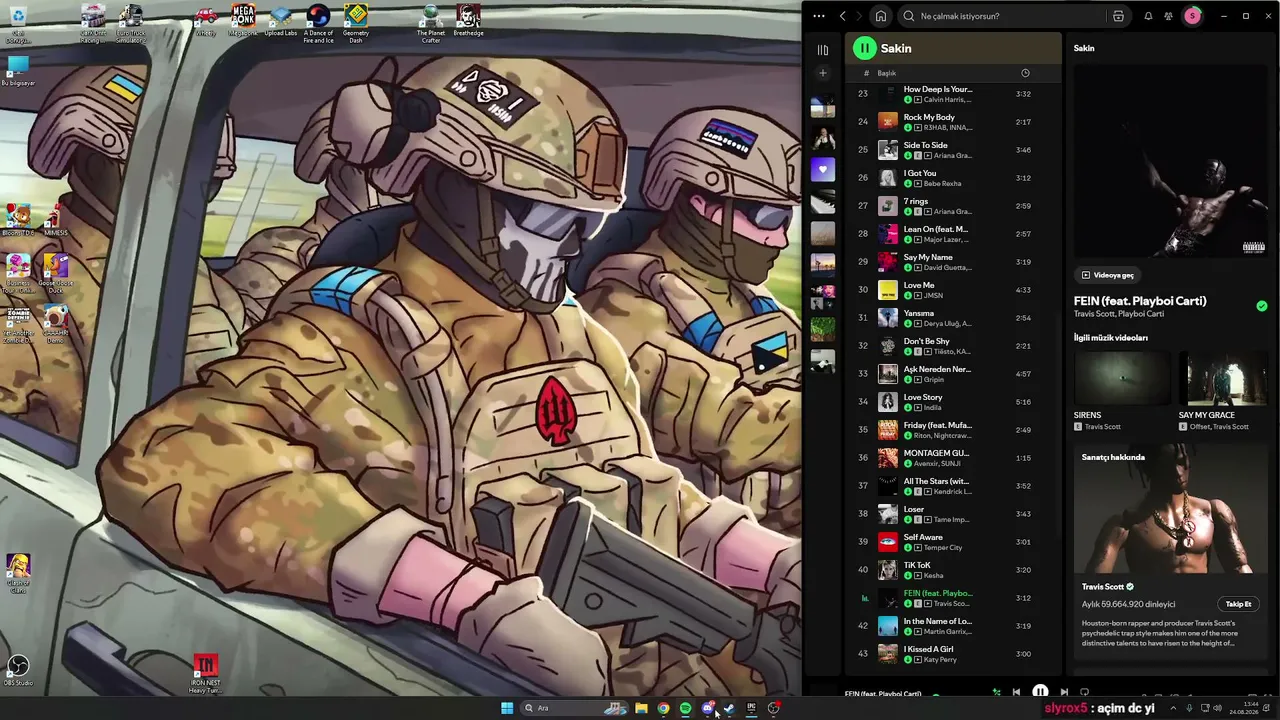This screenshot has height=720, width=1280.
Task: Play track "How Deep Is Your..."
Action: tap(953, 94)
